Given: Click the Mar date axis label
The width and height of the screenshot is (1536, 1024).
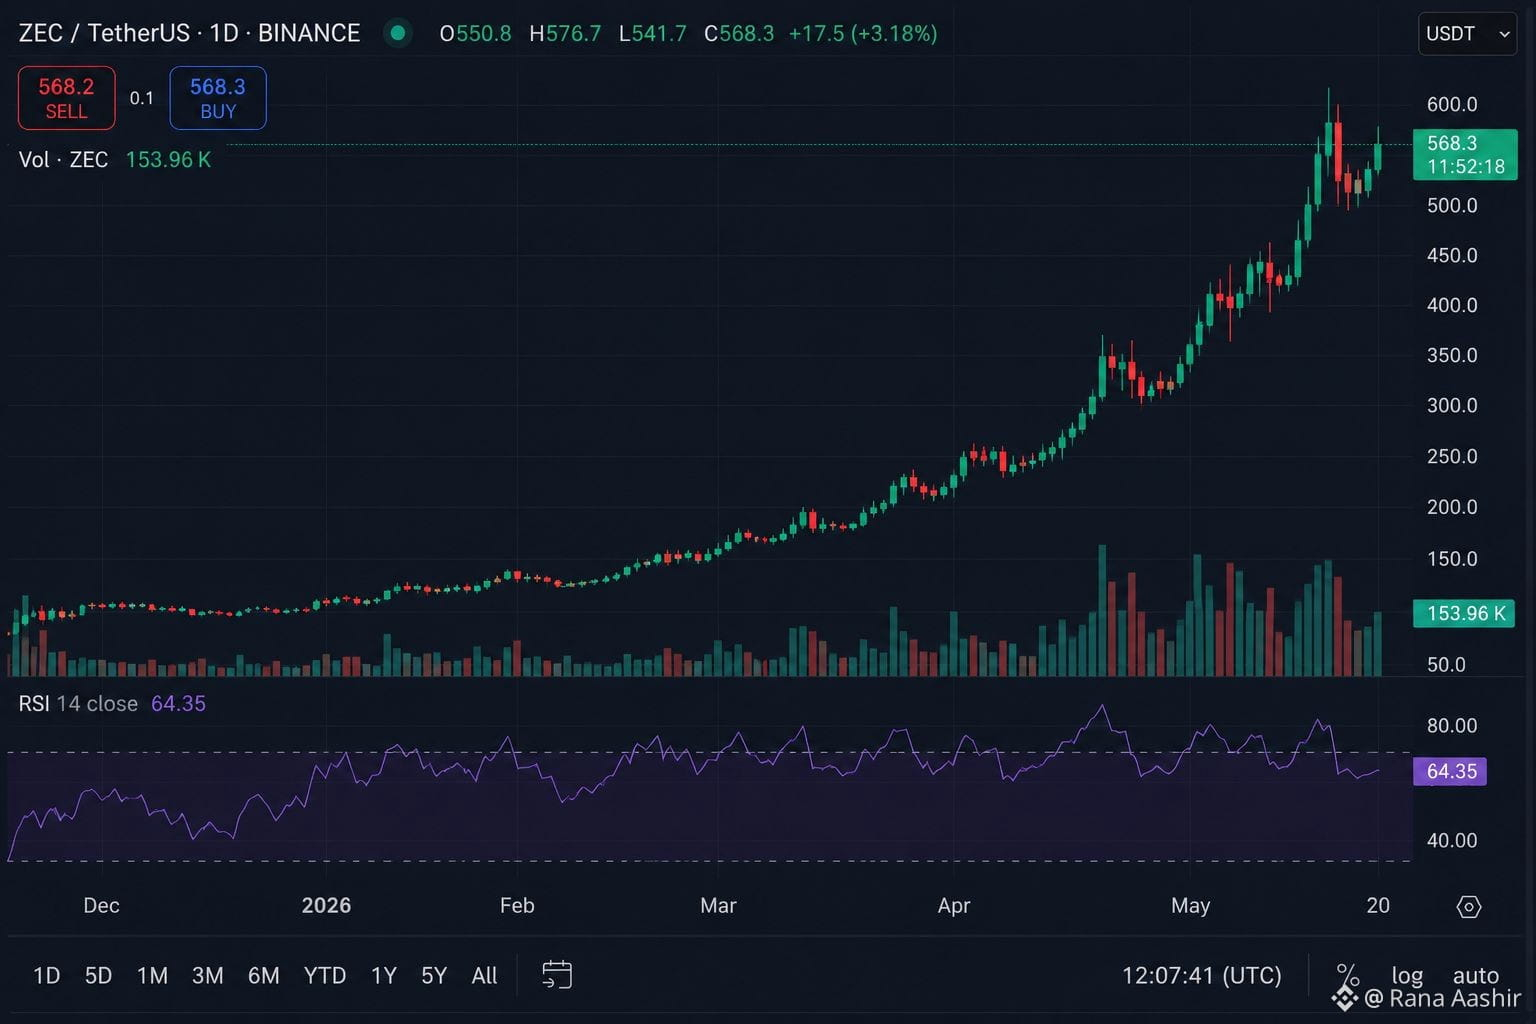Looking at the screenshot, I should coord(718,905).
